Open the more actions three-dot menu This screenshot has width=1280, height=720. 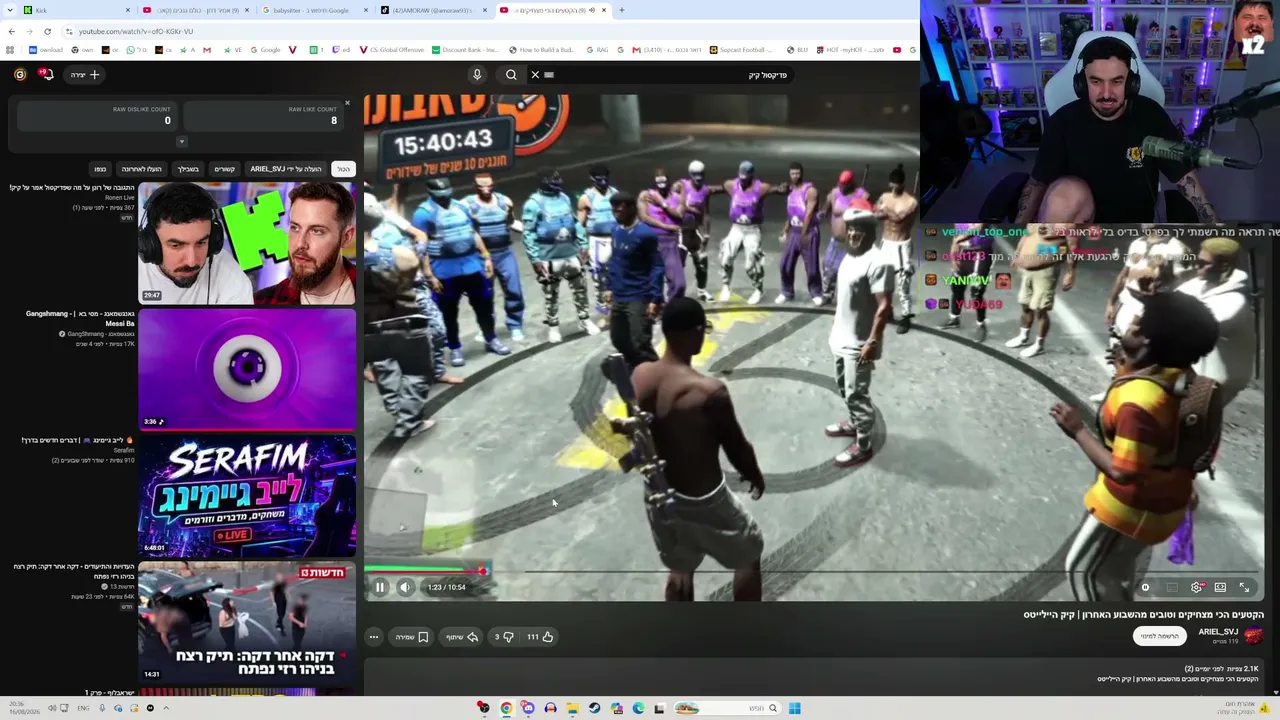point(374,637)
